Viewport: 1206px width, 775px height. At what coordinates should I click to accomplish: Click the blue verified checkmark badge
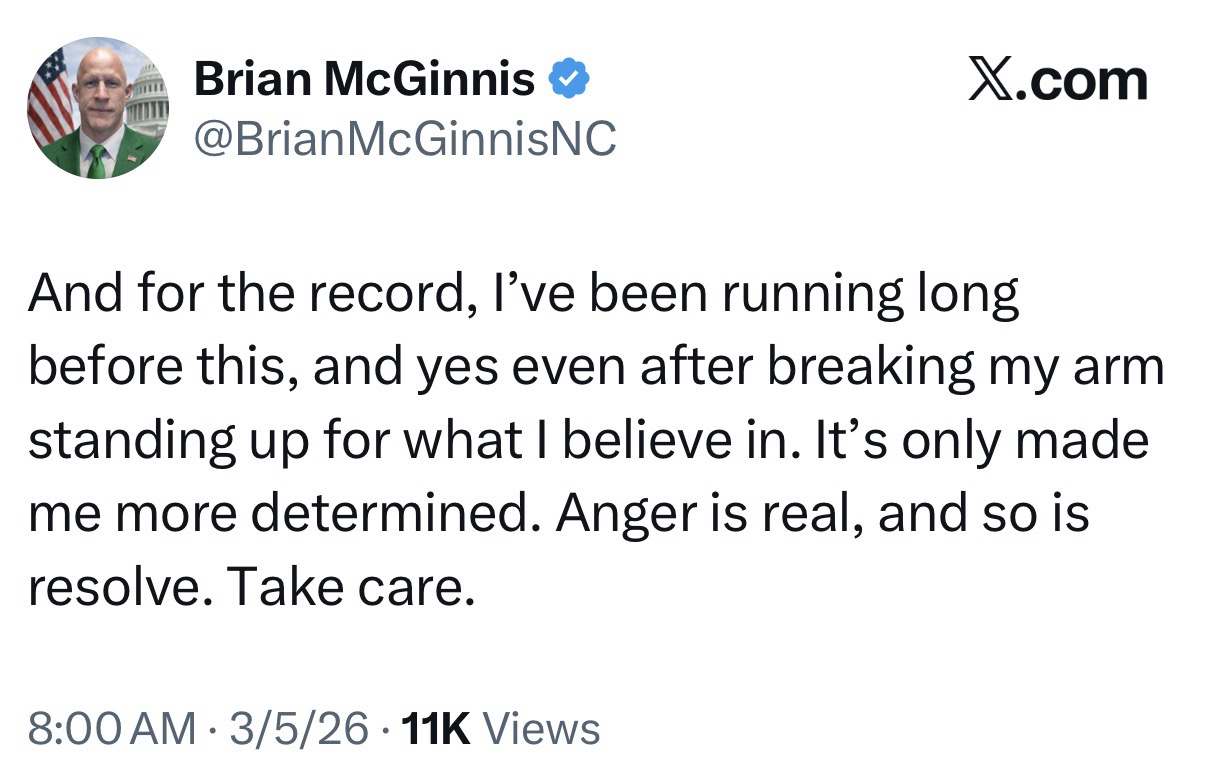[570, 78]
